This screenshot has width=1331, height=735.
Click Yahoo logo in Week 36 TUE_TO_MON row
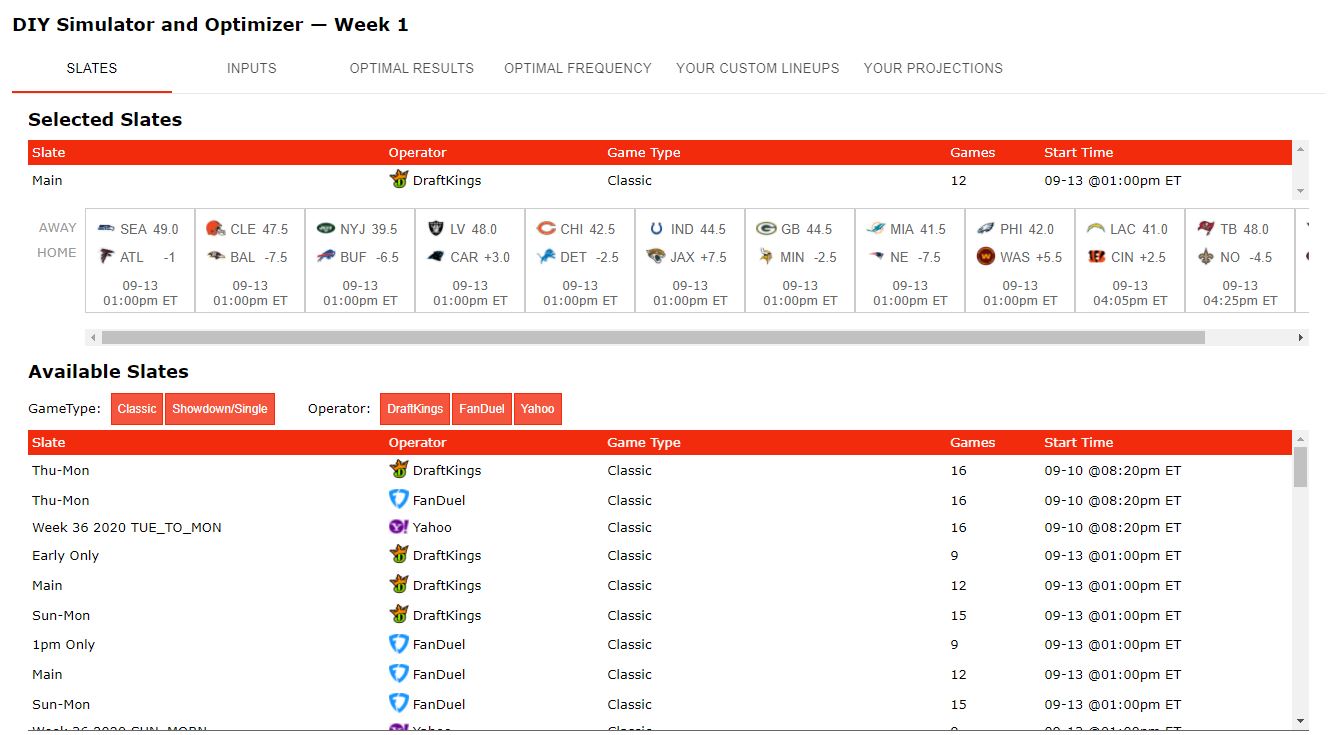399,527
